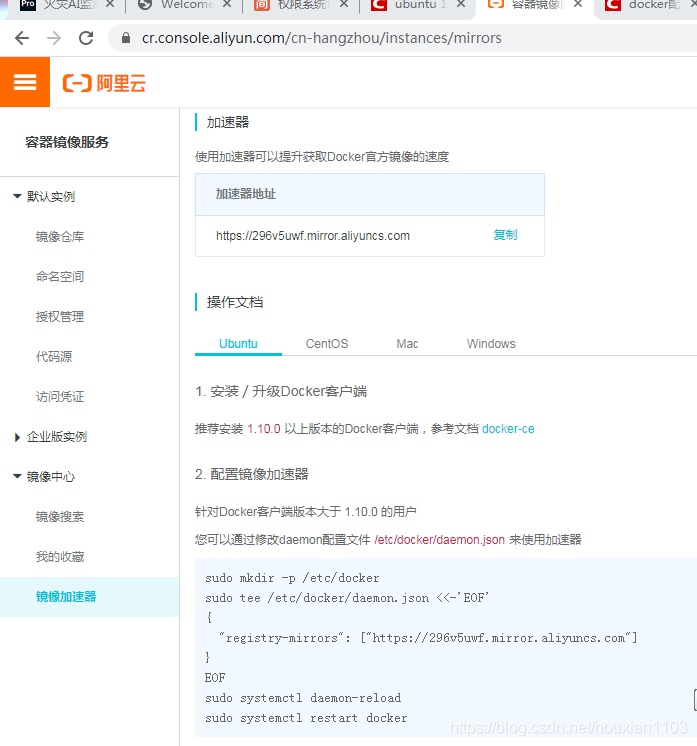Click the registry-mirrors code line
Image resolution: width=697 pixels, height=746 pixels.
(x=428, y=638)
